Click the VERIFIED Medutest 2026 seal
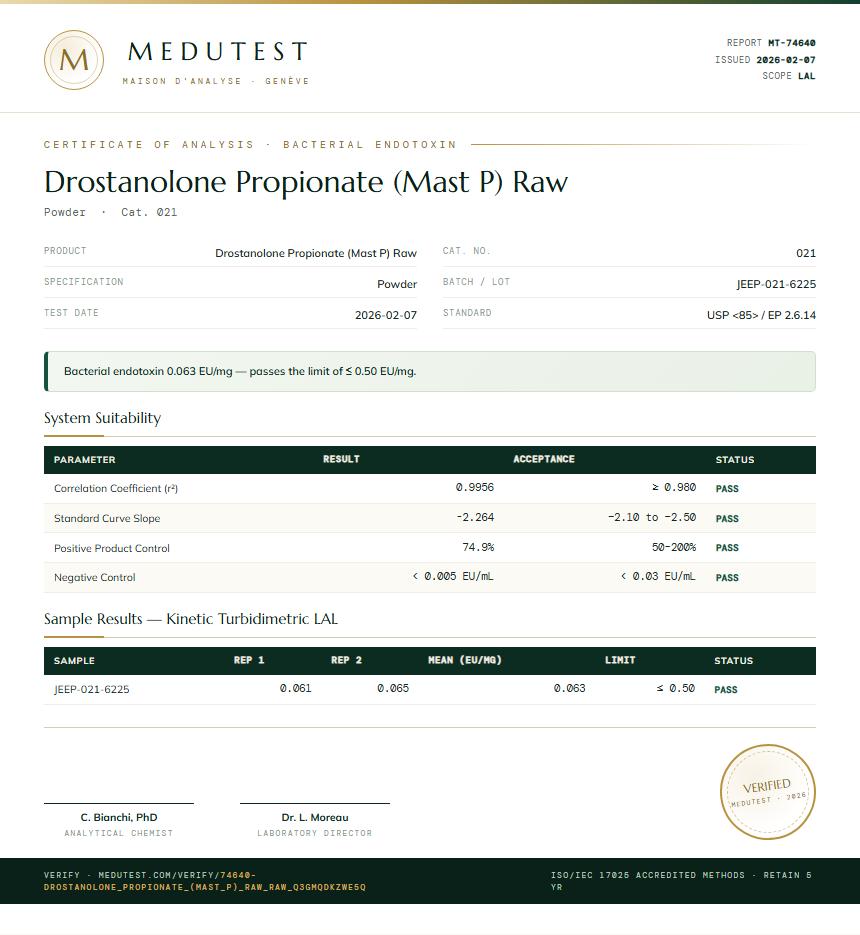The width and height of the screenshot is (860, 935). pyautogui.click(x=768, y=792)
